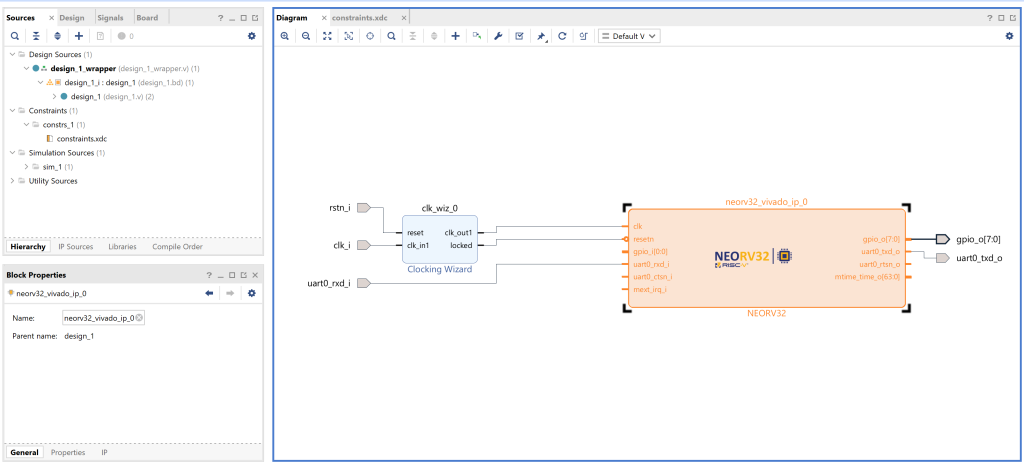Switch to the Compile Order tab
Image resolution: width=1024 pixels, height=465 pixels.
click(x=177, y=246)
